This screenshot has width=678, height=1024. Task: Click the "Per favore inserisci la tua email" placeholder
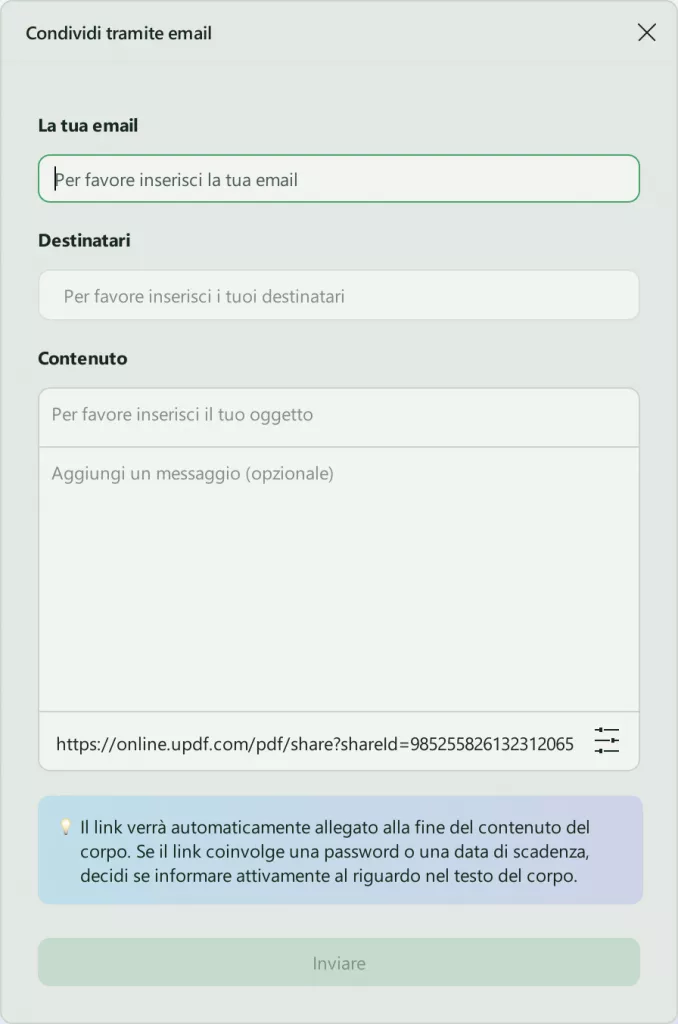click(177, 180)
